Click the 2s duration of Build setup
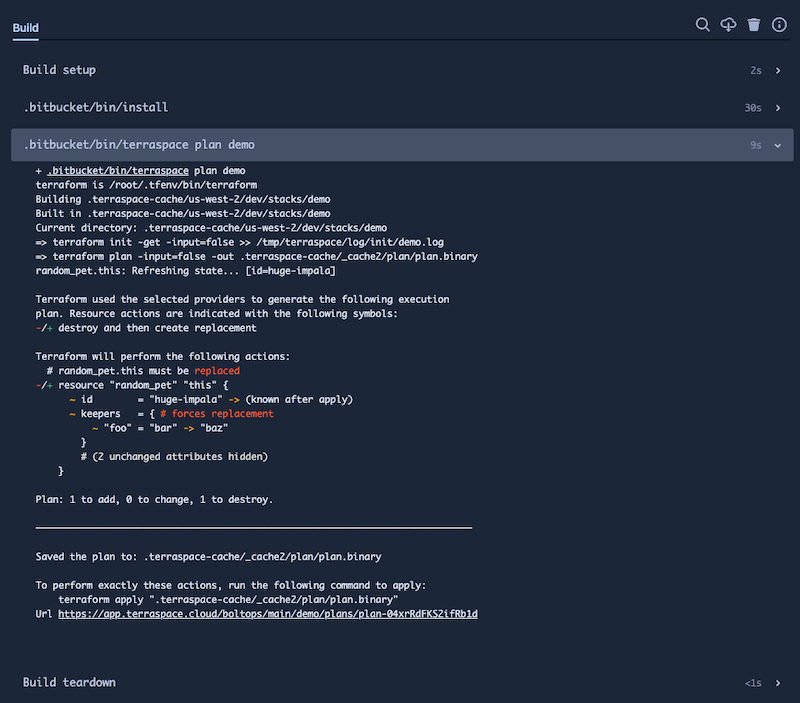800x703 pixels. click(x=756, y=71)
